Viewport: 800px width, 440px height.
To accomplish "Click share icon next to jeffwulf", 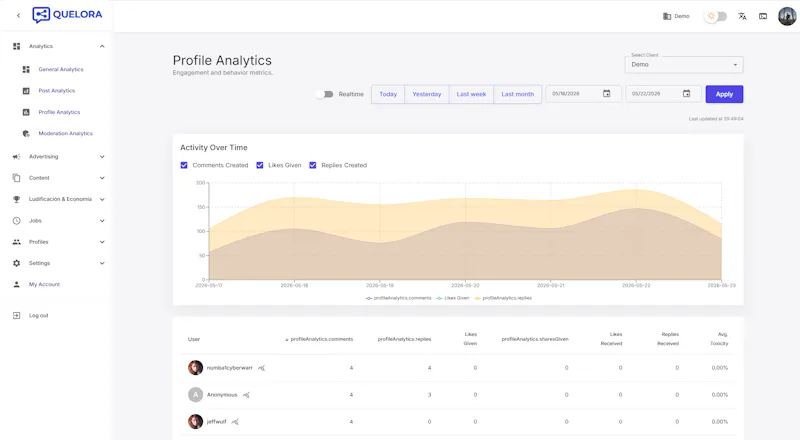I will (x=235, y=422).
